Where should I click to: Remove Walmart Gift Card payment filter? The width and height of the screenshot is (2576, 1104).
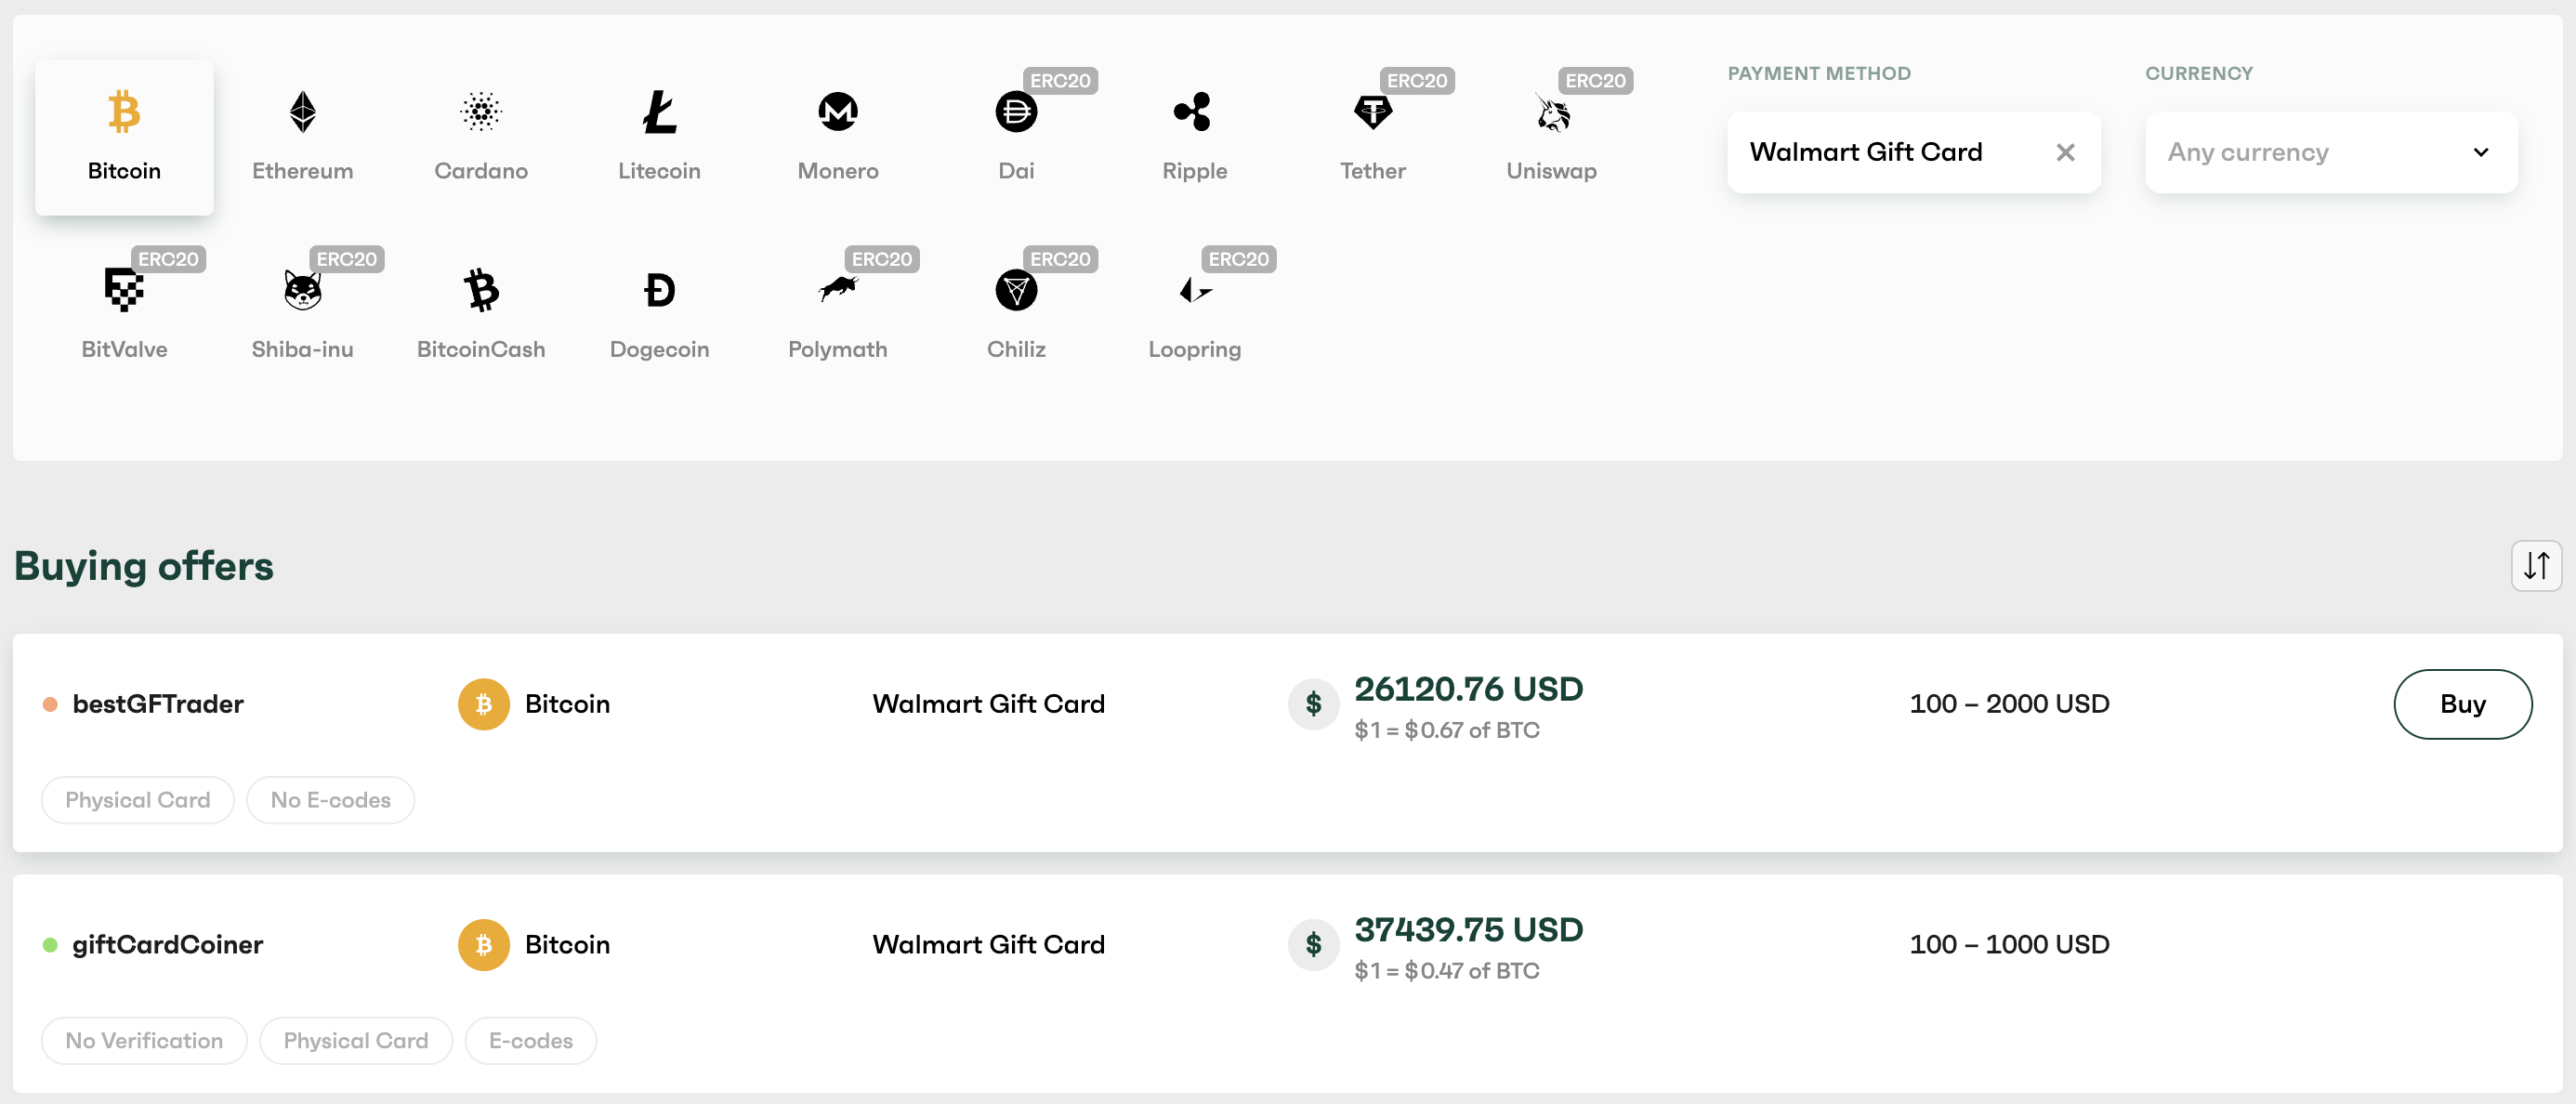[2065, 151]
